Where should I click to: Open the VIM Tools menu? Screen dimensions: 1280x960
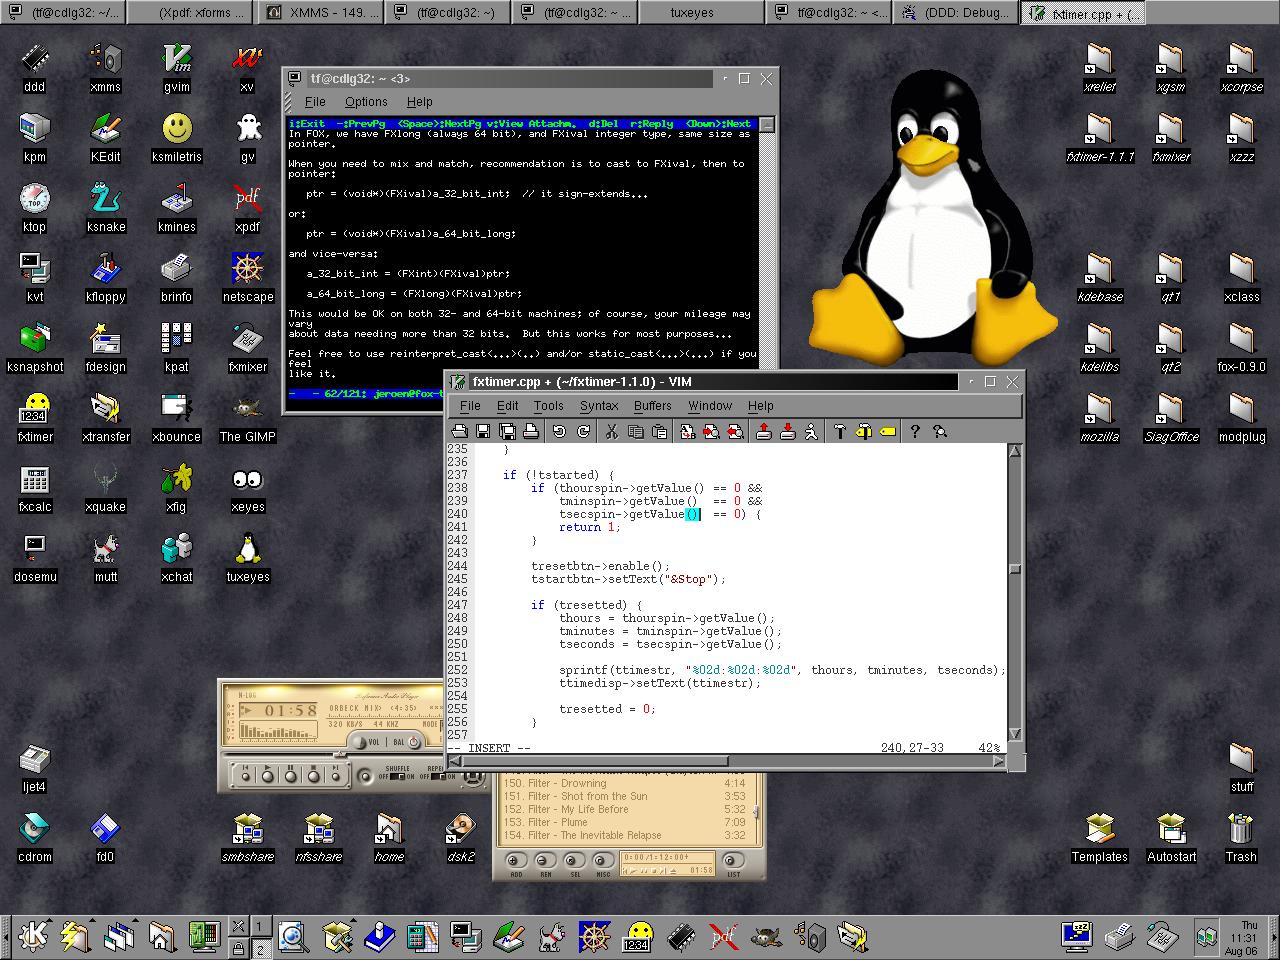pos(549,406)
